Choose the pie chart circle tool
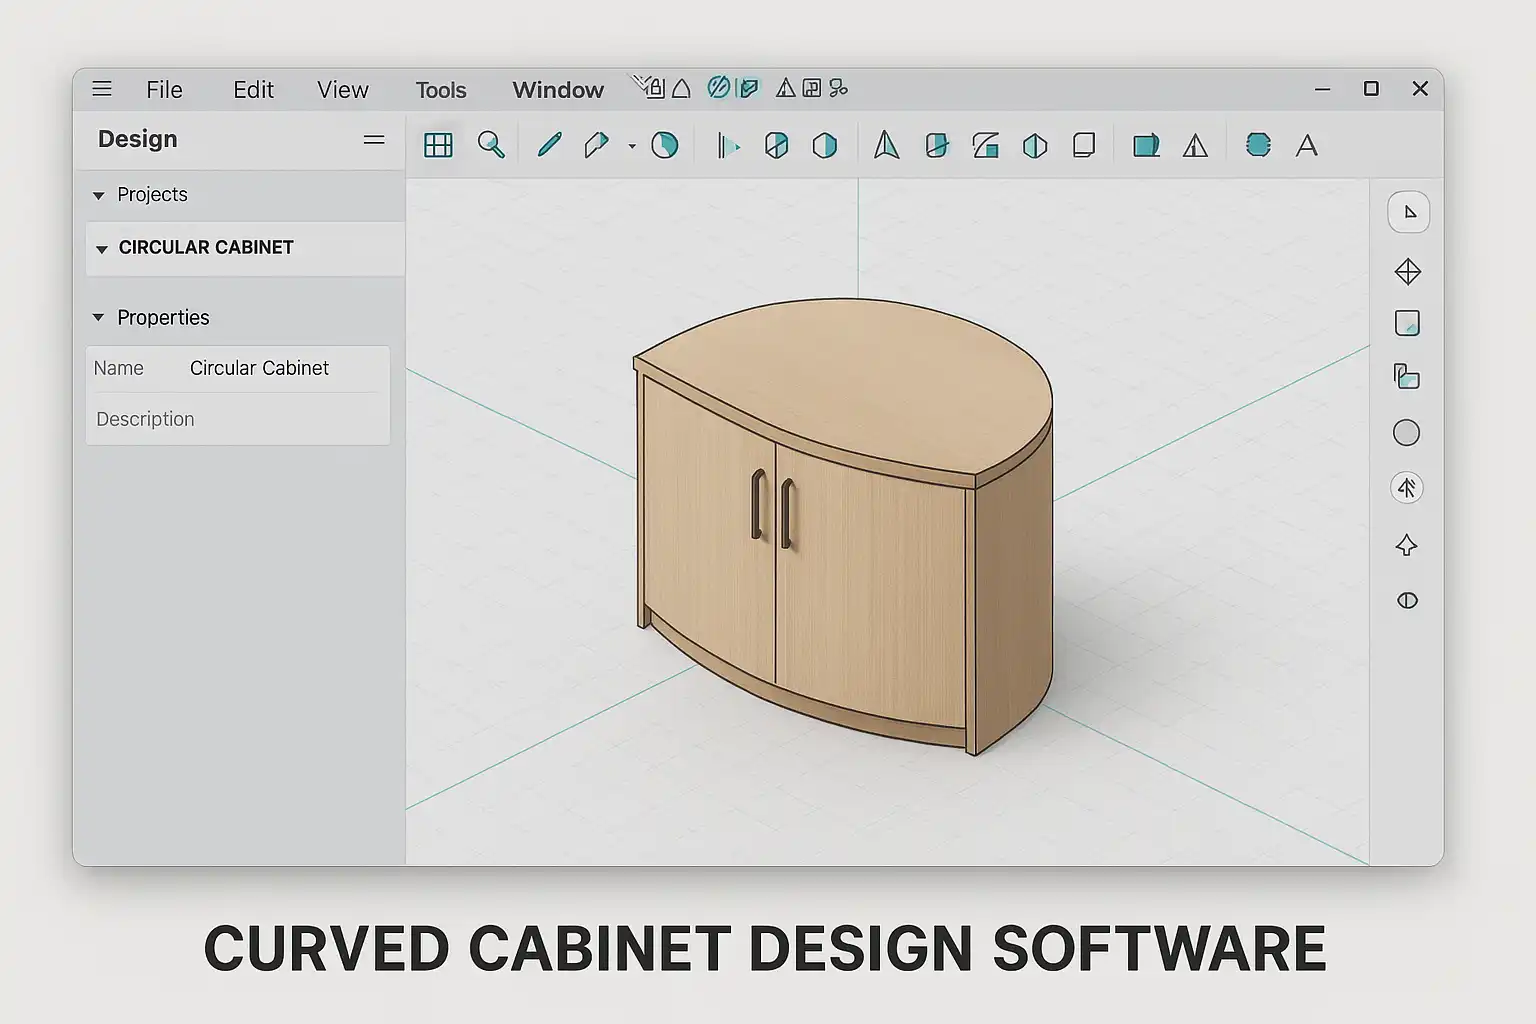 coord(664,146)
